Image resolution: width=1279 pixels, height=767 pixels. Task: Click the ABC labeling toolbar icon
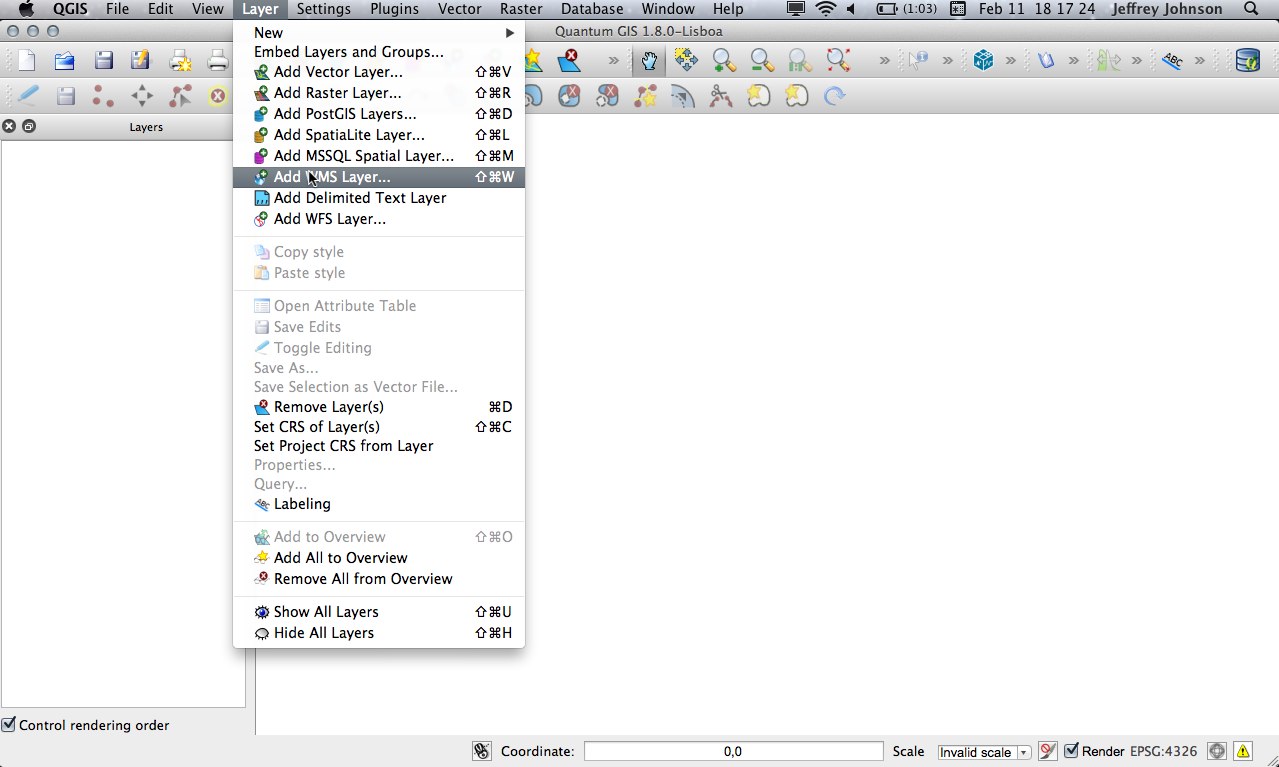point(1172,61)
